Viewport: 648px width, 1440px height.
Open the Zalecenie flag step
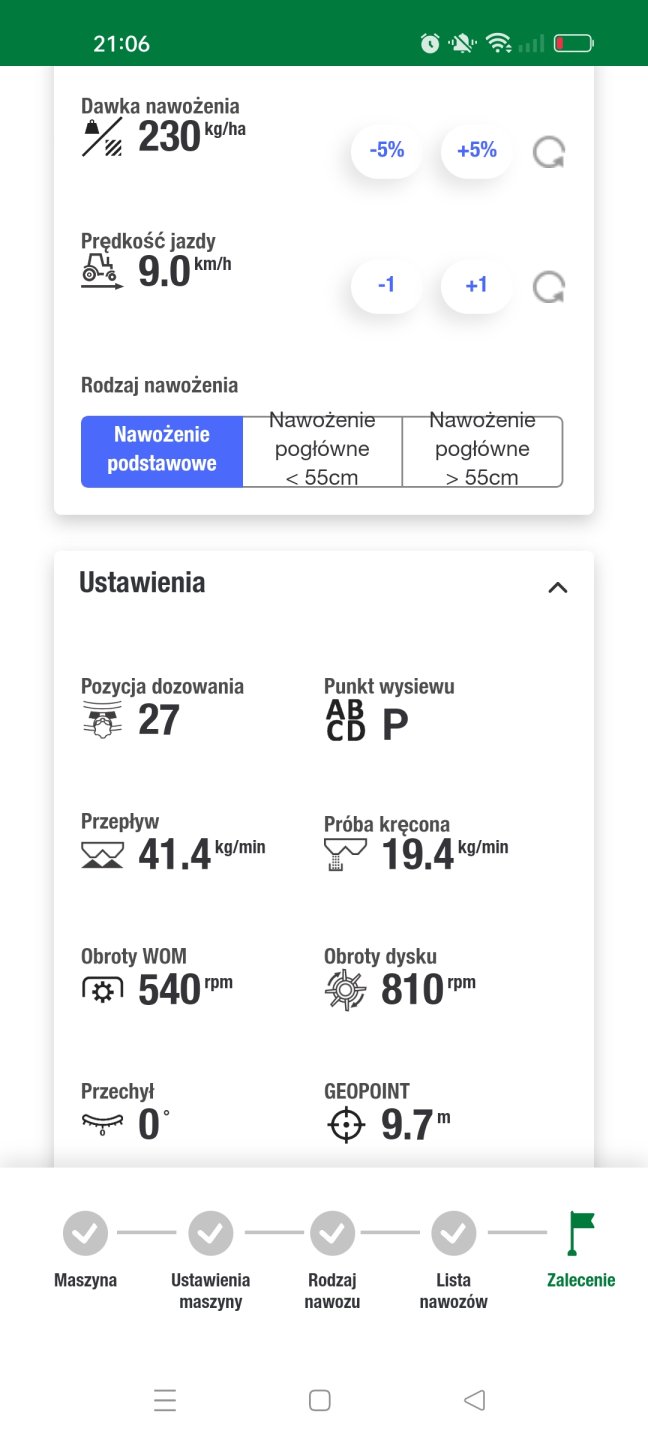click(x=580, y=1235)
